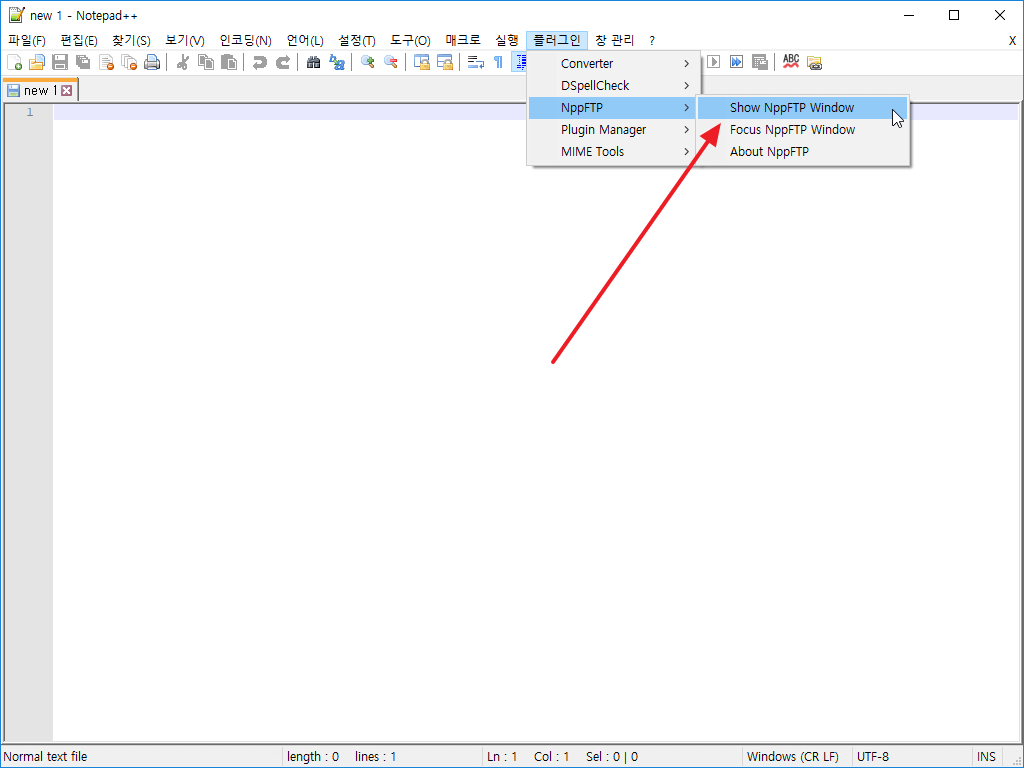Open the ? help menu

pyautogui.click(x=652, y=40)
